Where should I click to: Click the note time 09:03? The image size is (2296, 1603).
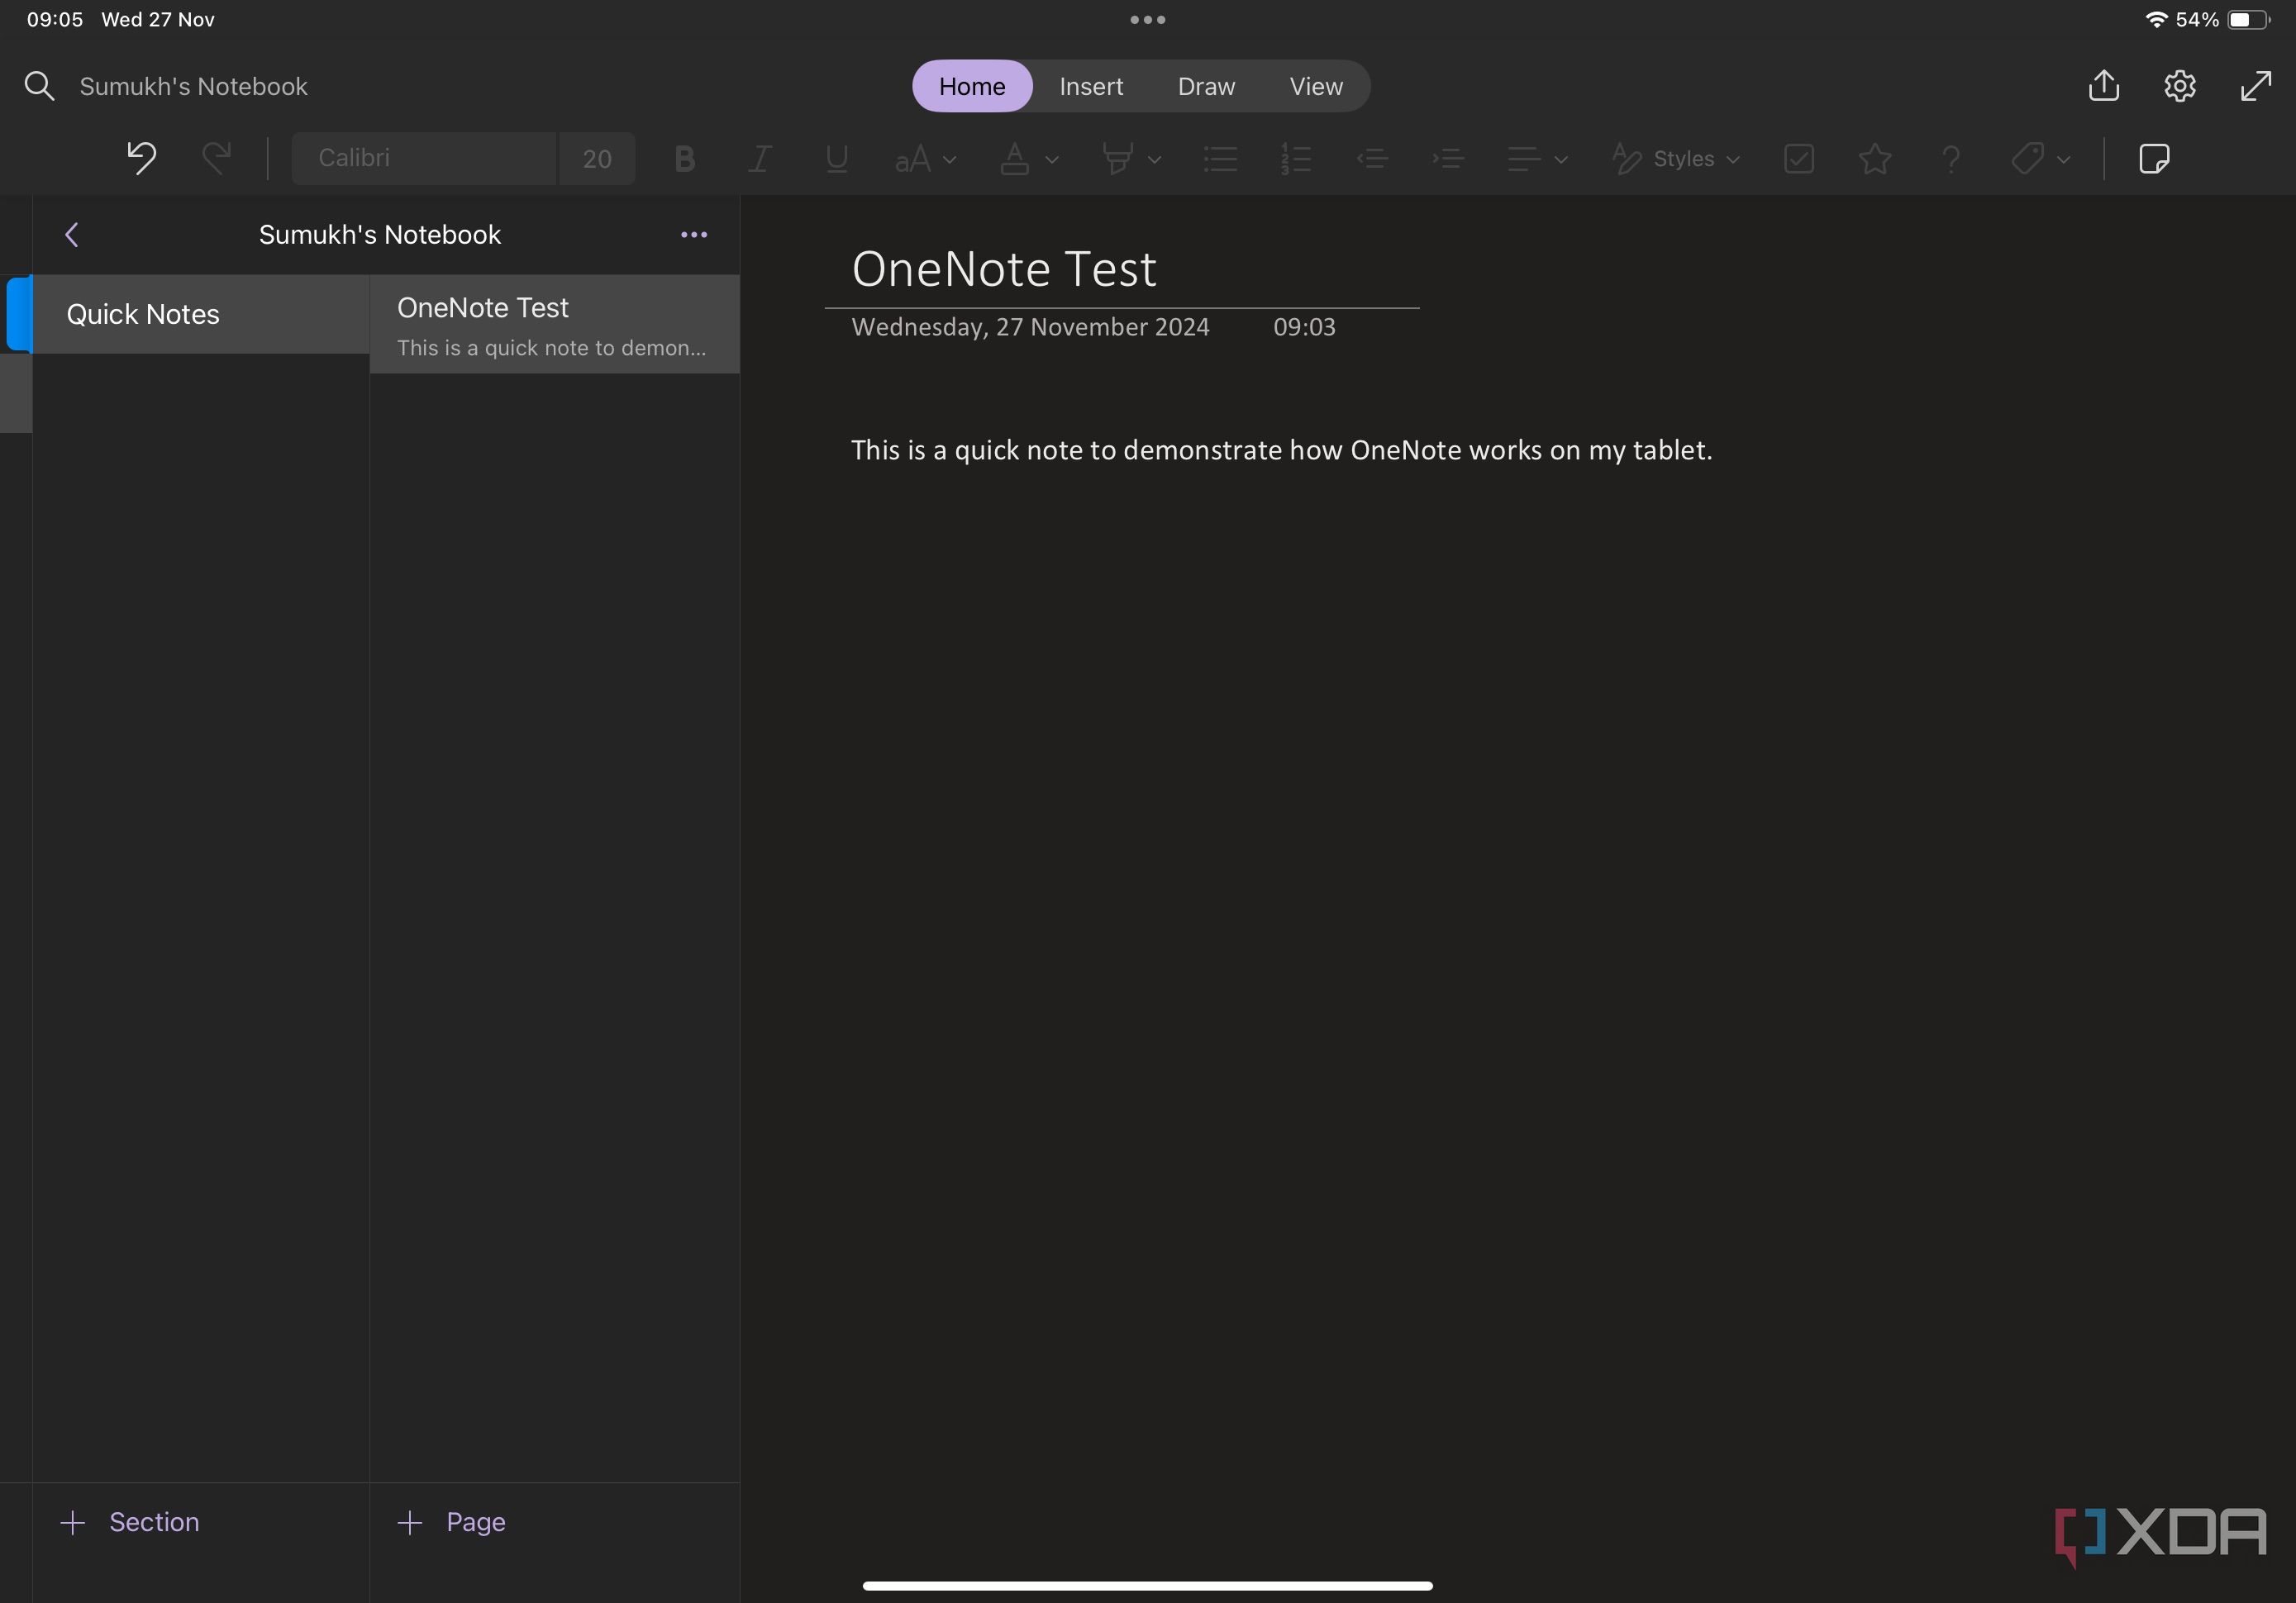click(x=1304, y=327)
